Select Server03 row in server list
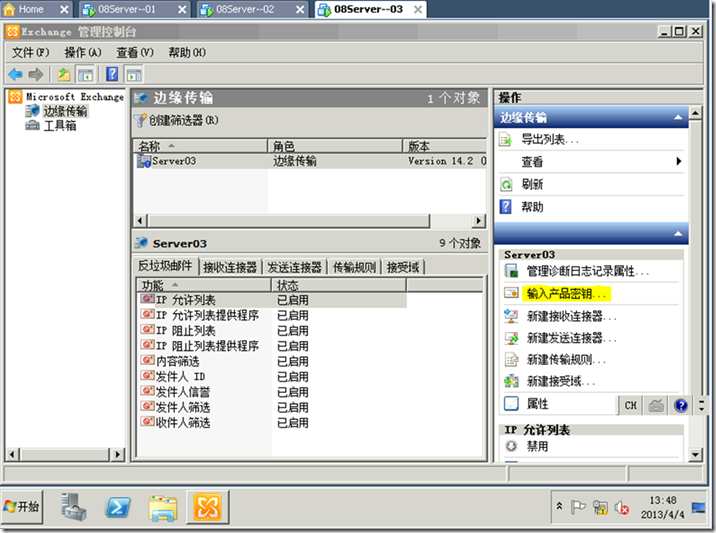The height and width of the screenshot is (533, 716). pos(311,161)
